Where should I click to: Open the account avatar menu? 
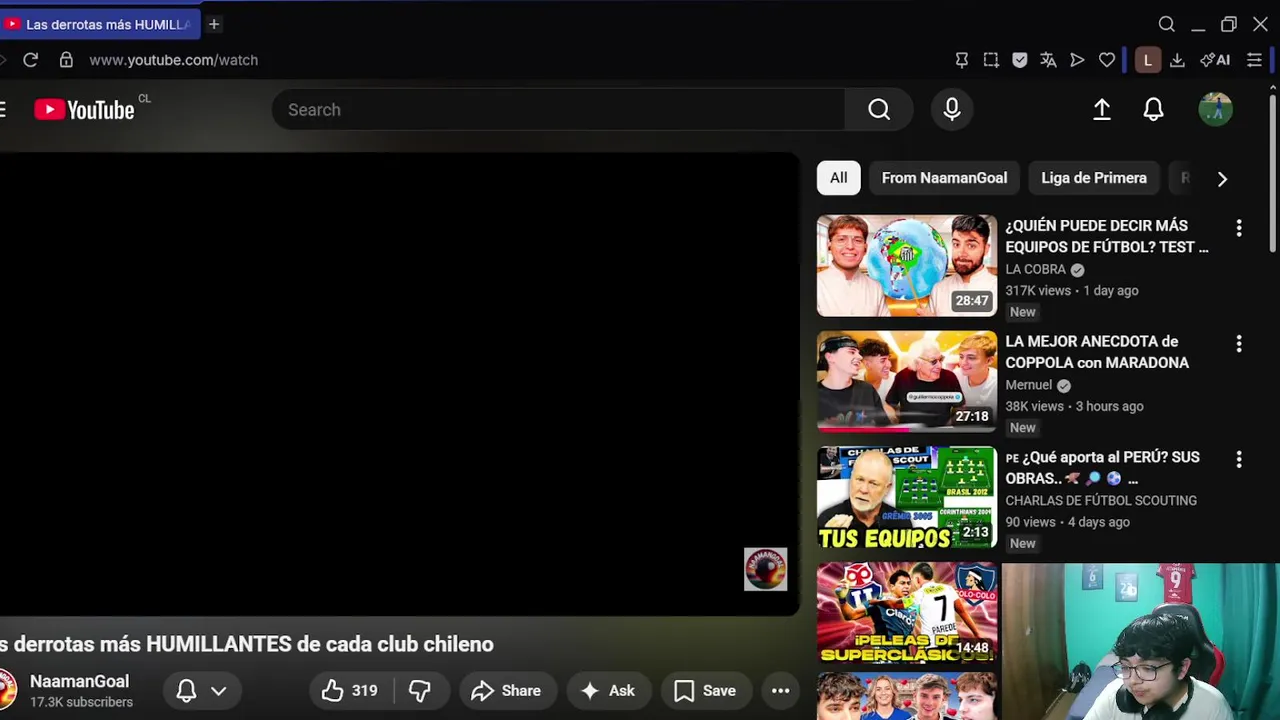1216,110
